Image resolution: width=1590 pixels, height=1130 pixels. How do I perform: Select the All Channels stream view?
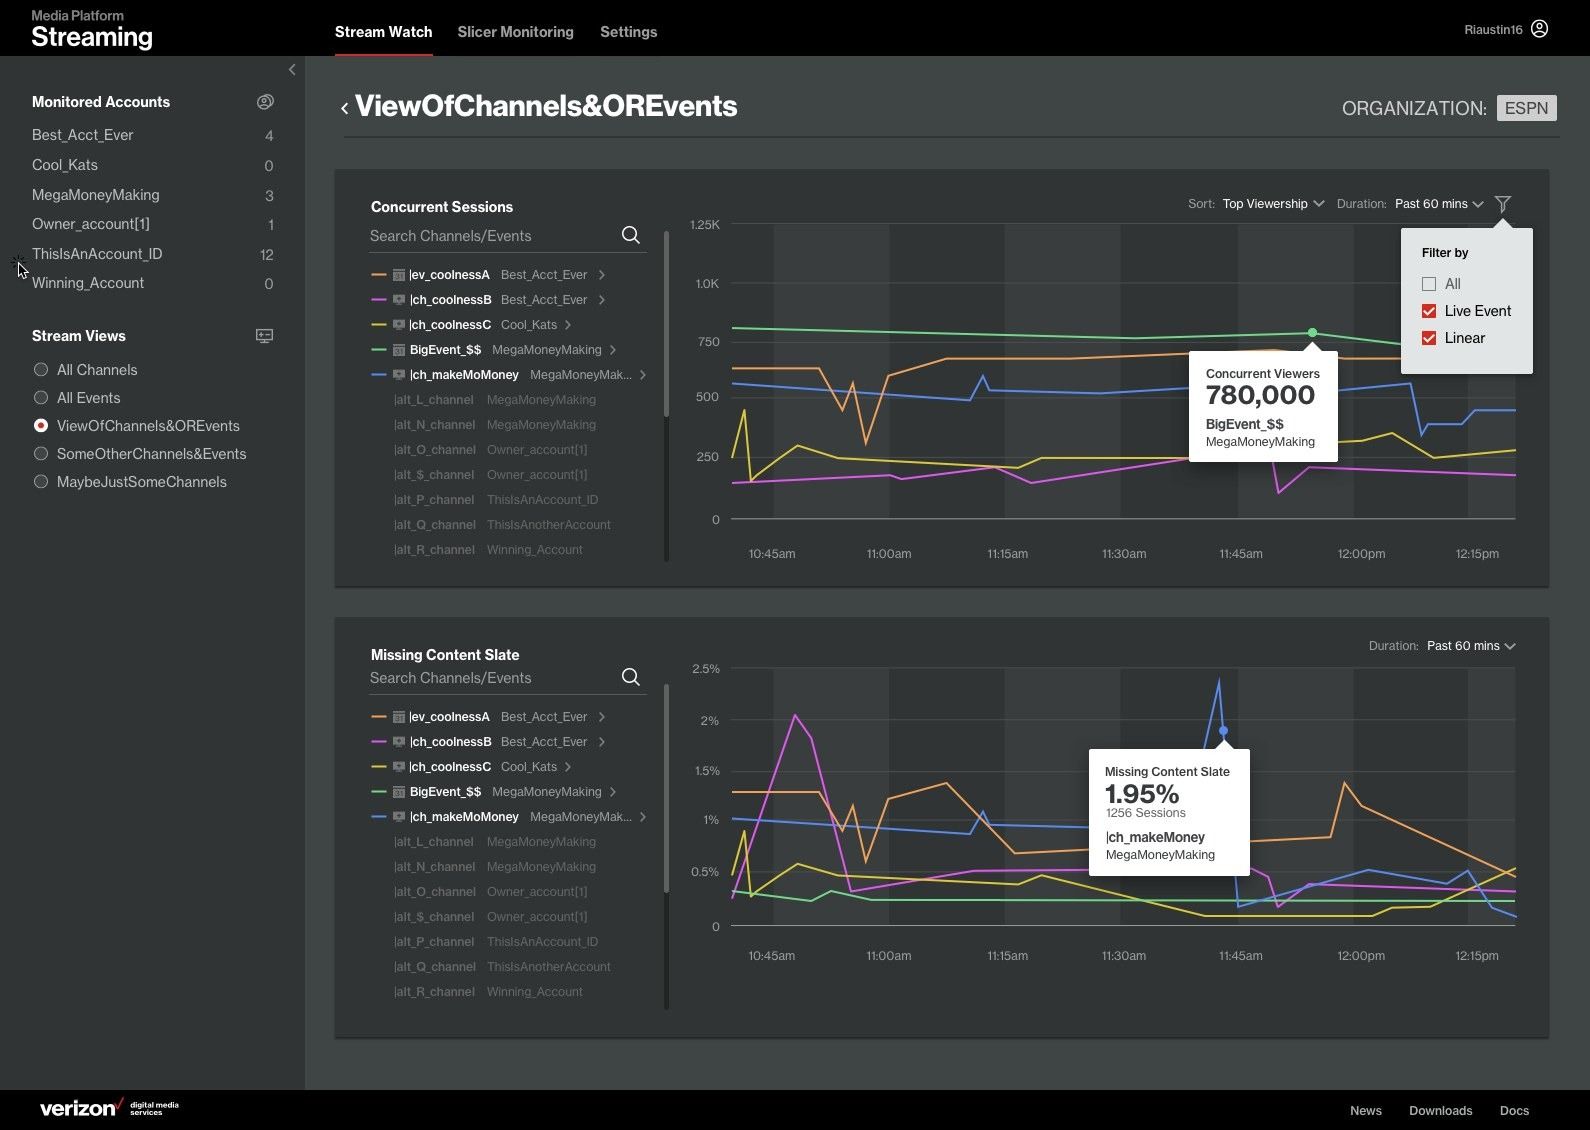pyautogui.click(x=41, y=370)
